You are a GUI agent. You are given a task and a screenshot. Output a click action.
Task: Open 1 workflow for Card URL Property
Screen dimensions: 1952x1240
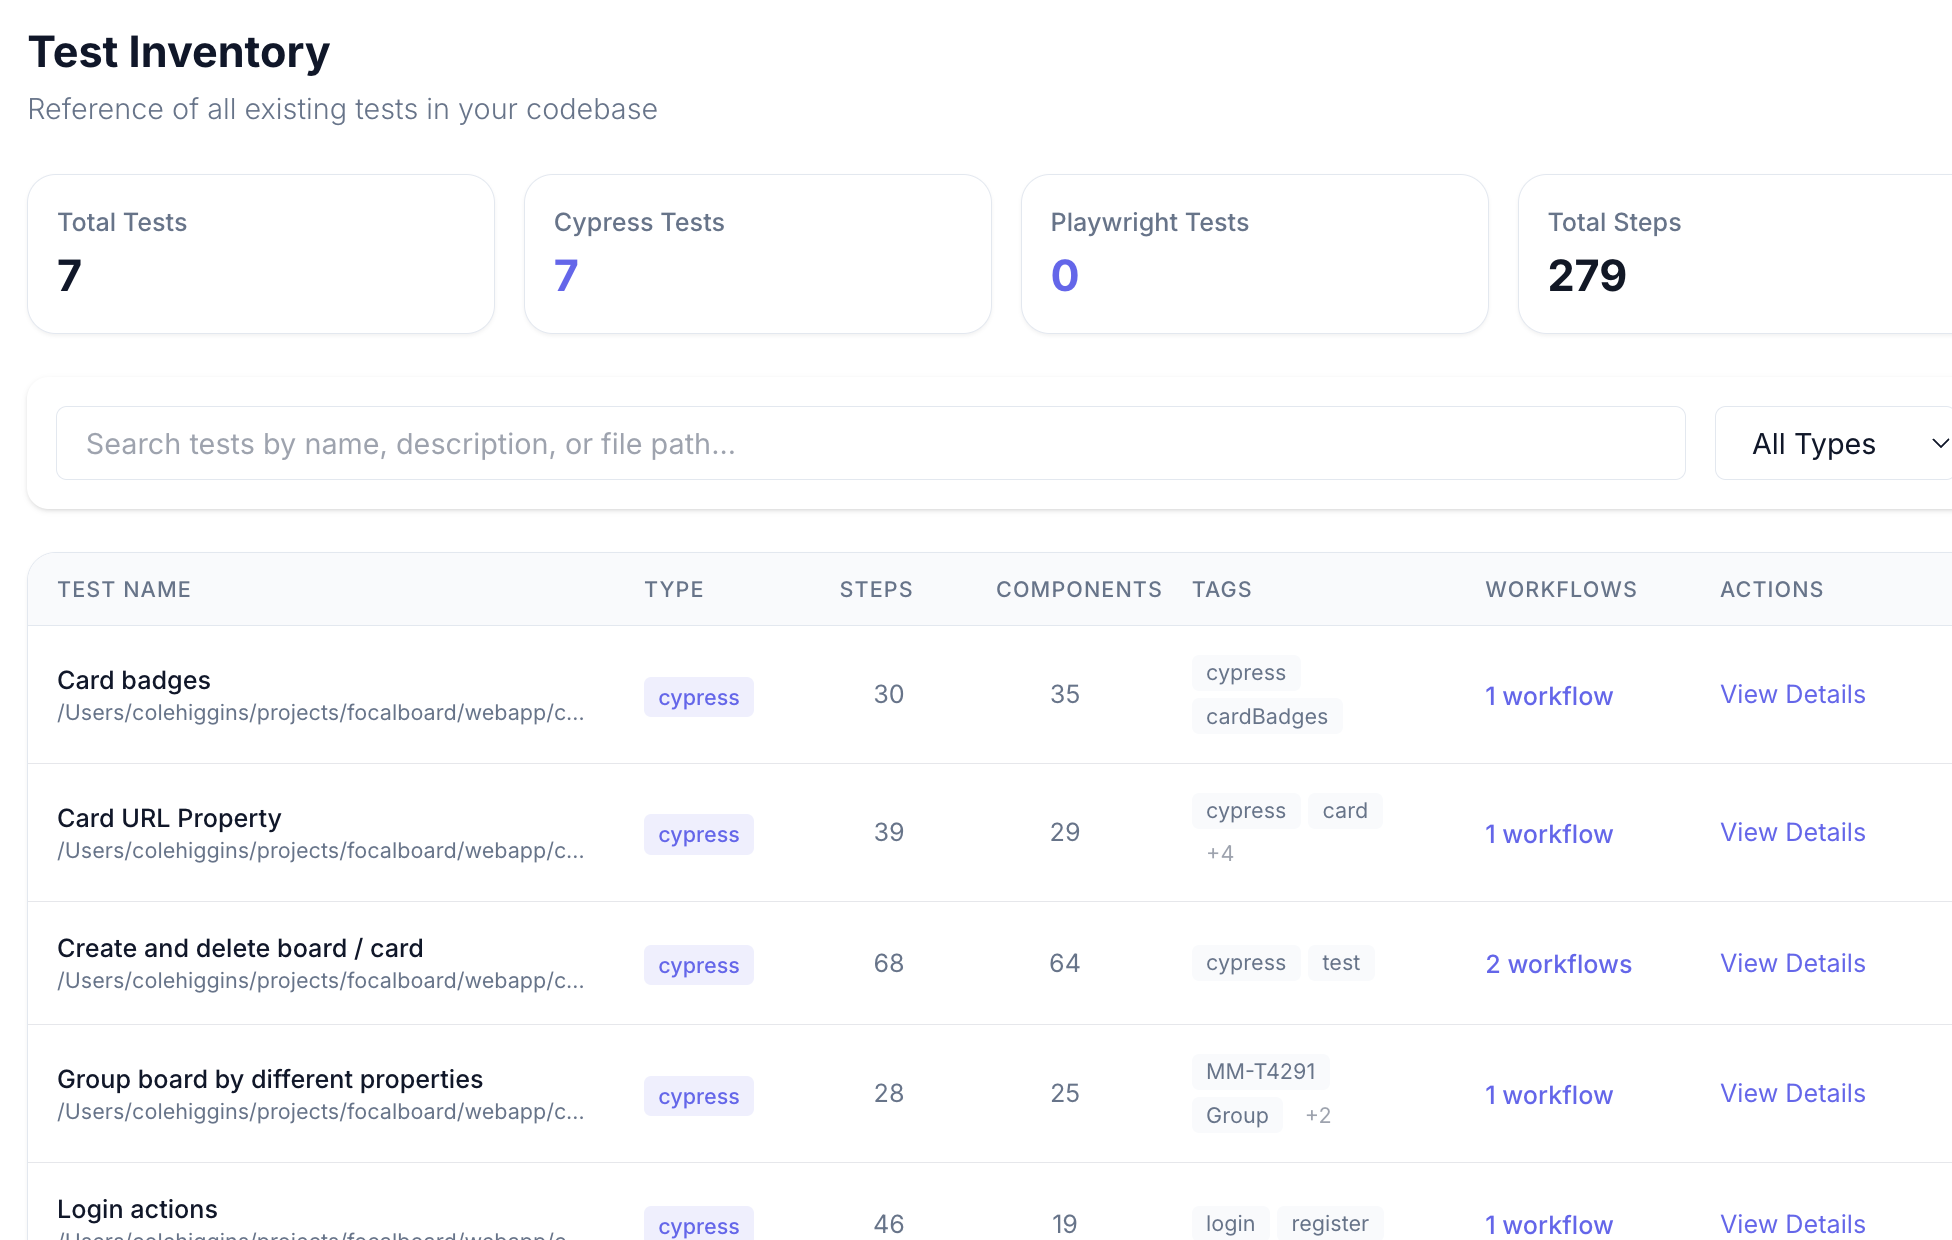click(1548, 833)
